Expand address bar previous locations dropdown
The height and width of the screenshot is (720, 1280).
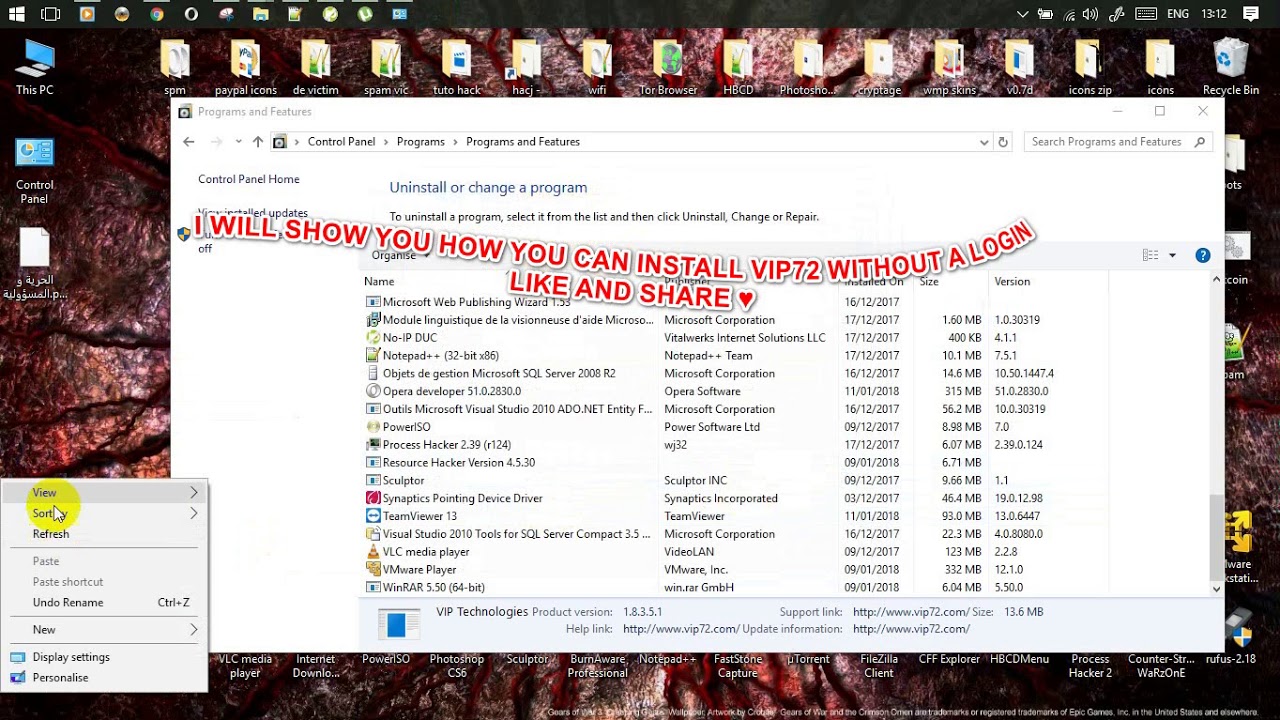[984, 142]
